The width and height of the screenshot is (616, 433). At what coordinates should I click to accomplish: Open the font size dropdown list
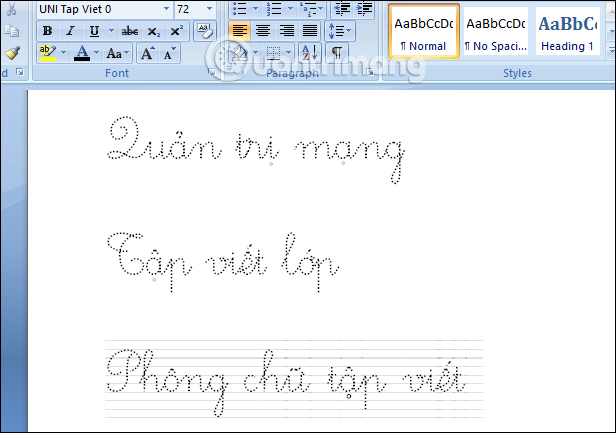pyautogui.click(x=209, y=9)
